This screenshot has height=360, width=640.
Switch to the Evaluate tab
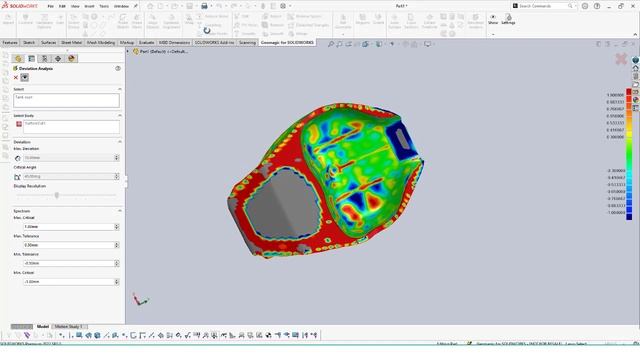click(x=147, y=42)
